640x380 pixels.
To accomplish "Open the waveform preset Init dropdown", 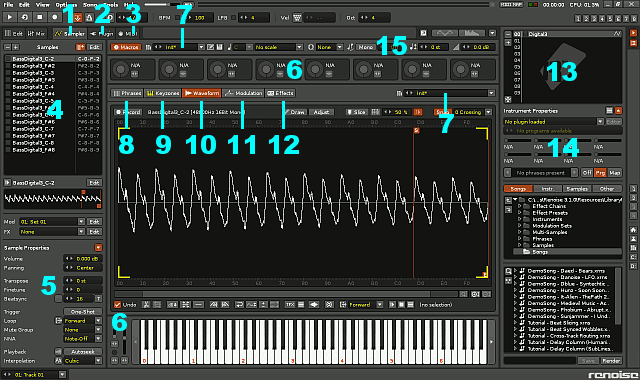I will pyautogui.click(x=449, y=93).
